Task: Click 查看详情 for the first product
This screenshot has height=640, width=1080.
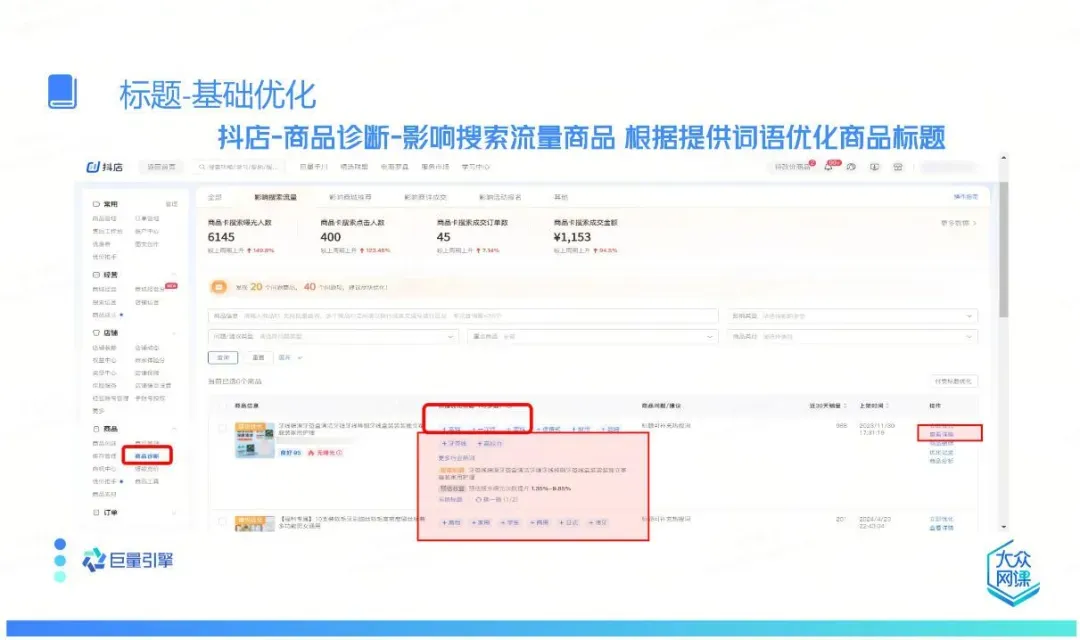Action: (x=942, y=435)
